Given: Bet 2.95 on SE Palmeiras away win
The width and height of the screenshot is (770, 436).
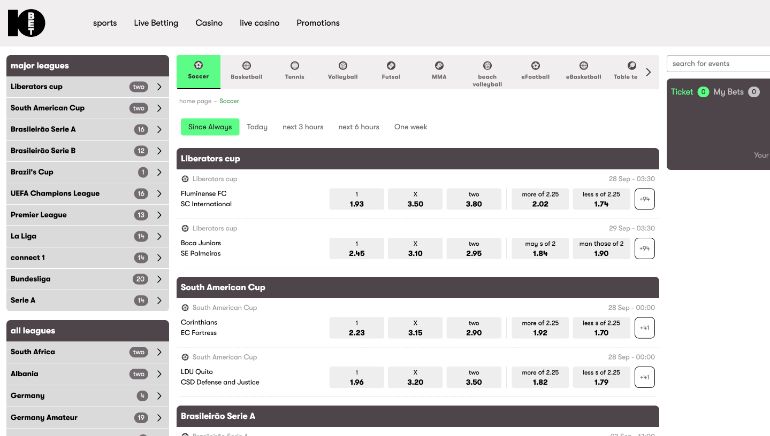Looking at the screenshot, I should point(474,248).
